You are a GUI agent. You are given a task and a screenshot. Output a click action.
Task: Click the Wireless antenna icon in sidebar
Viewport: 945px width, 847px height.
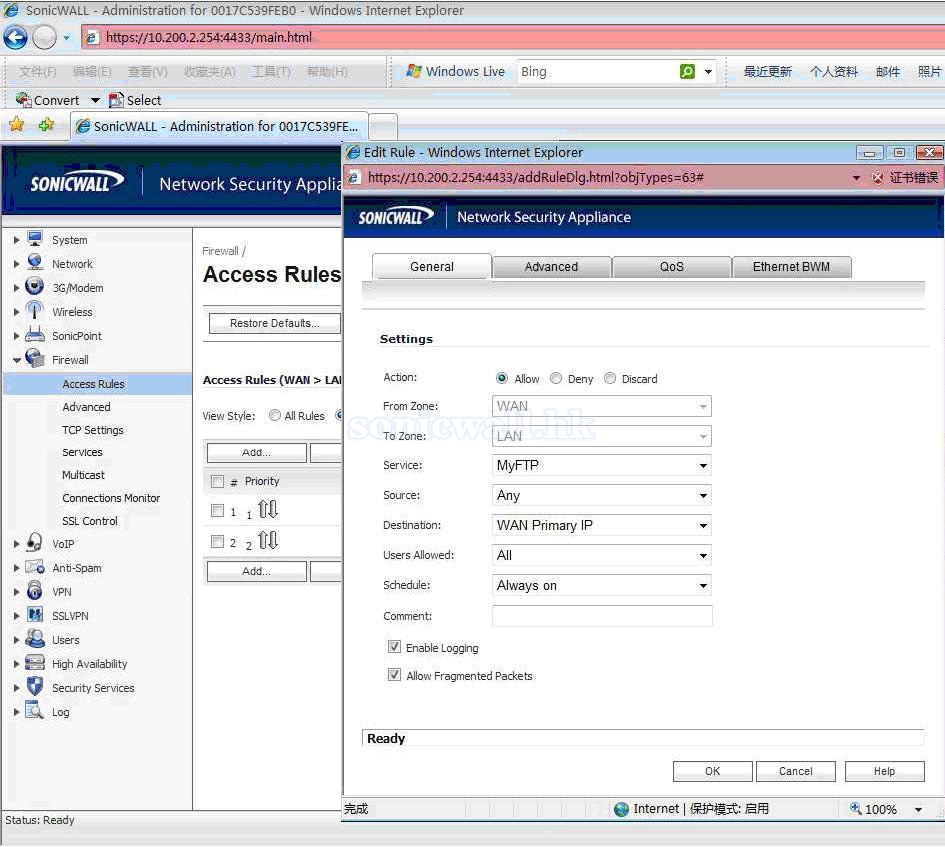pos(35,310)
